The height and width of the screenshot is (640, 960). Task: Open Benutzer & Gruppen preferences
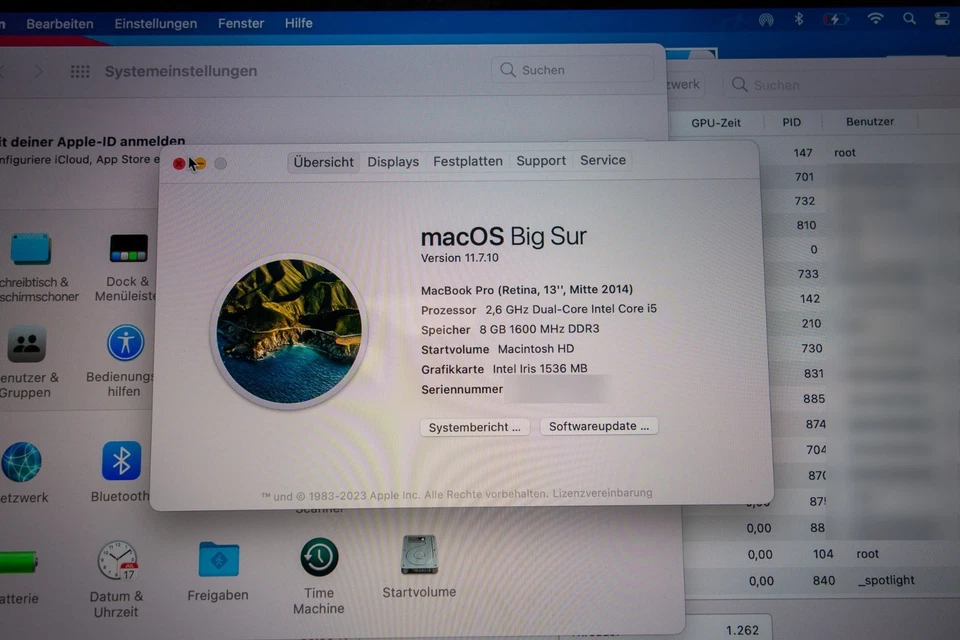click(26, 344)
